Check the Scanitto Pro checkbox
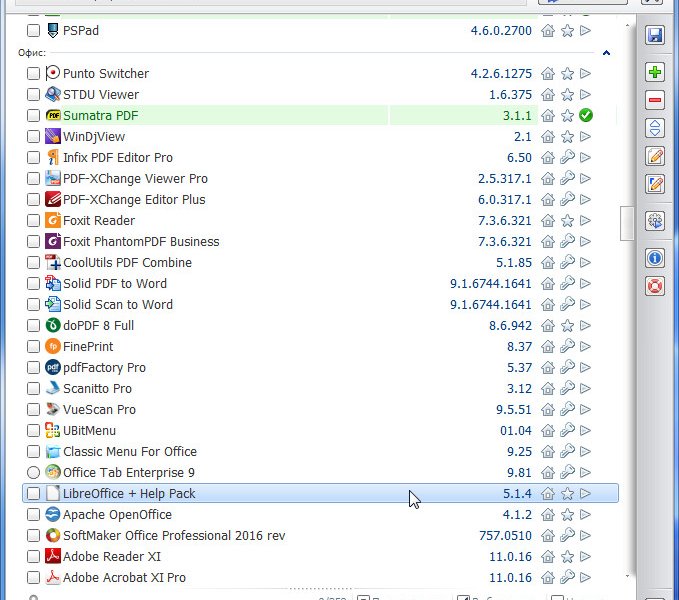 tap(33, 389)
